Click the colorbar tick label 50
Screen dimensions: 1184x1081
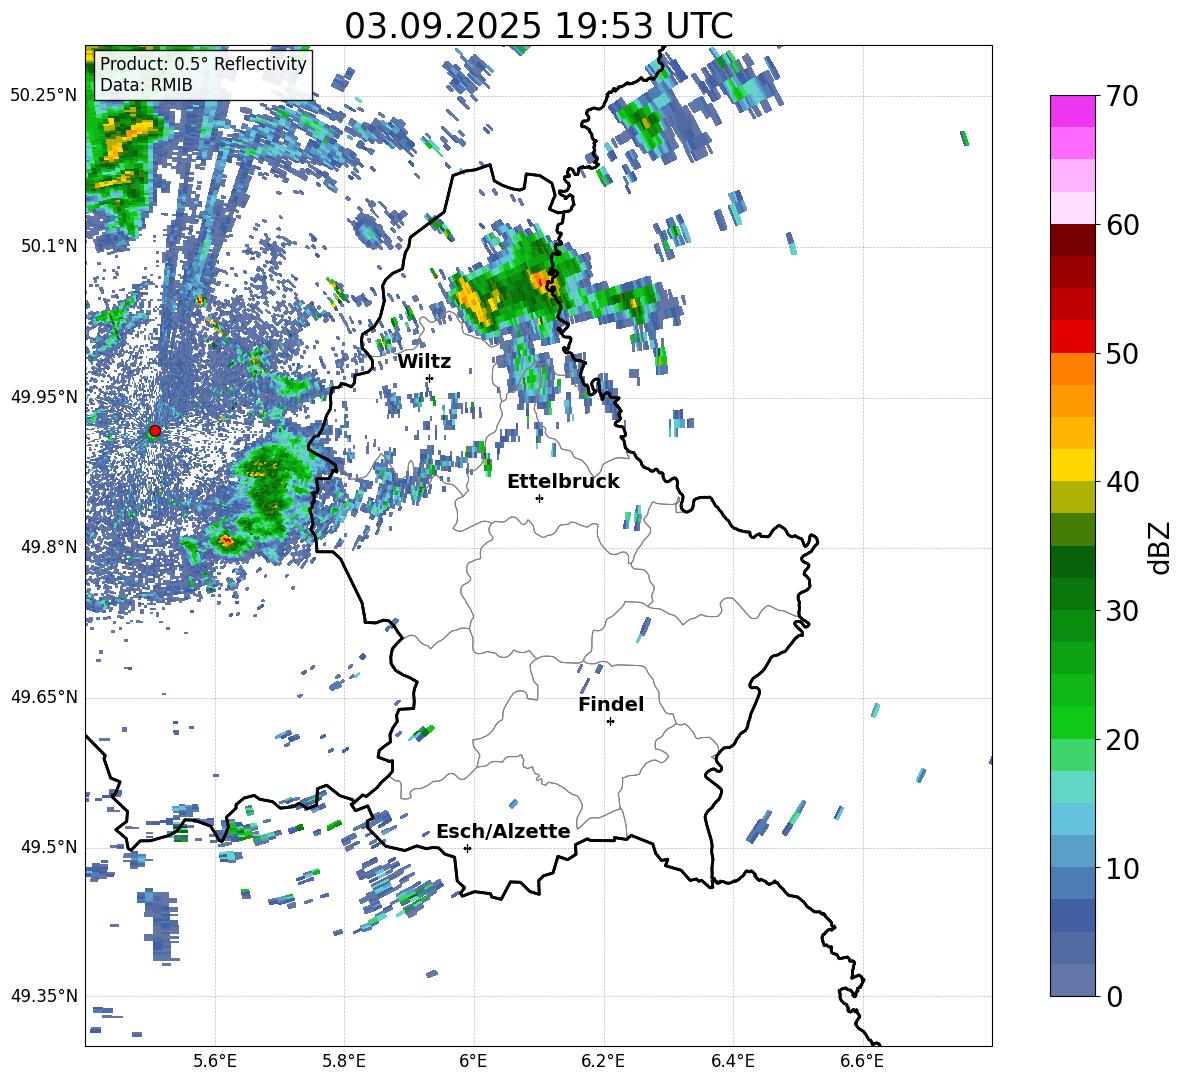1122,353
